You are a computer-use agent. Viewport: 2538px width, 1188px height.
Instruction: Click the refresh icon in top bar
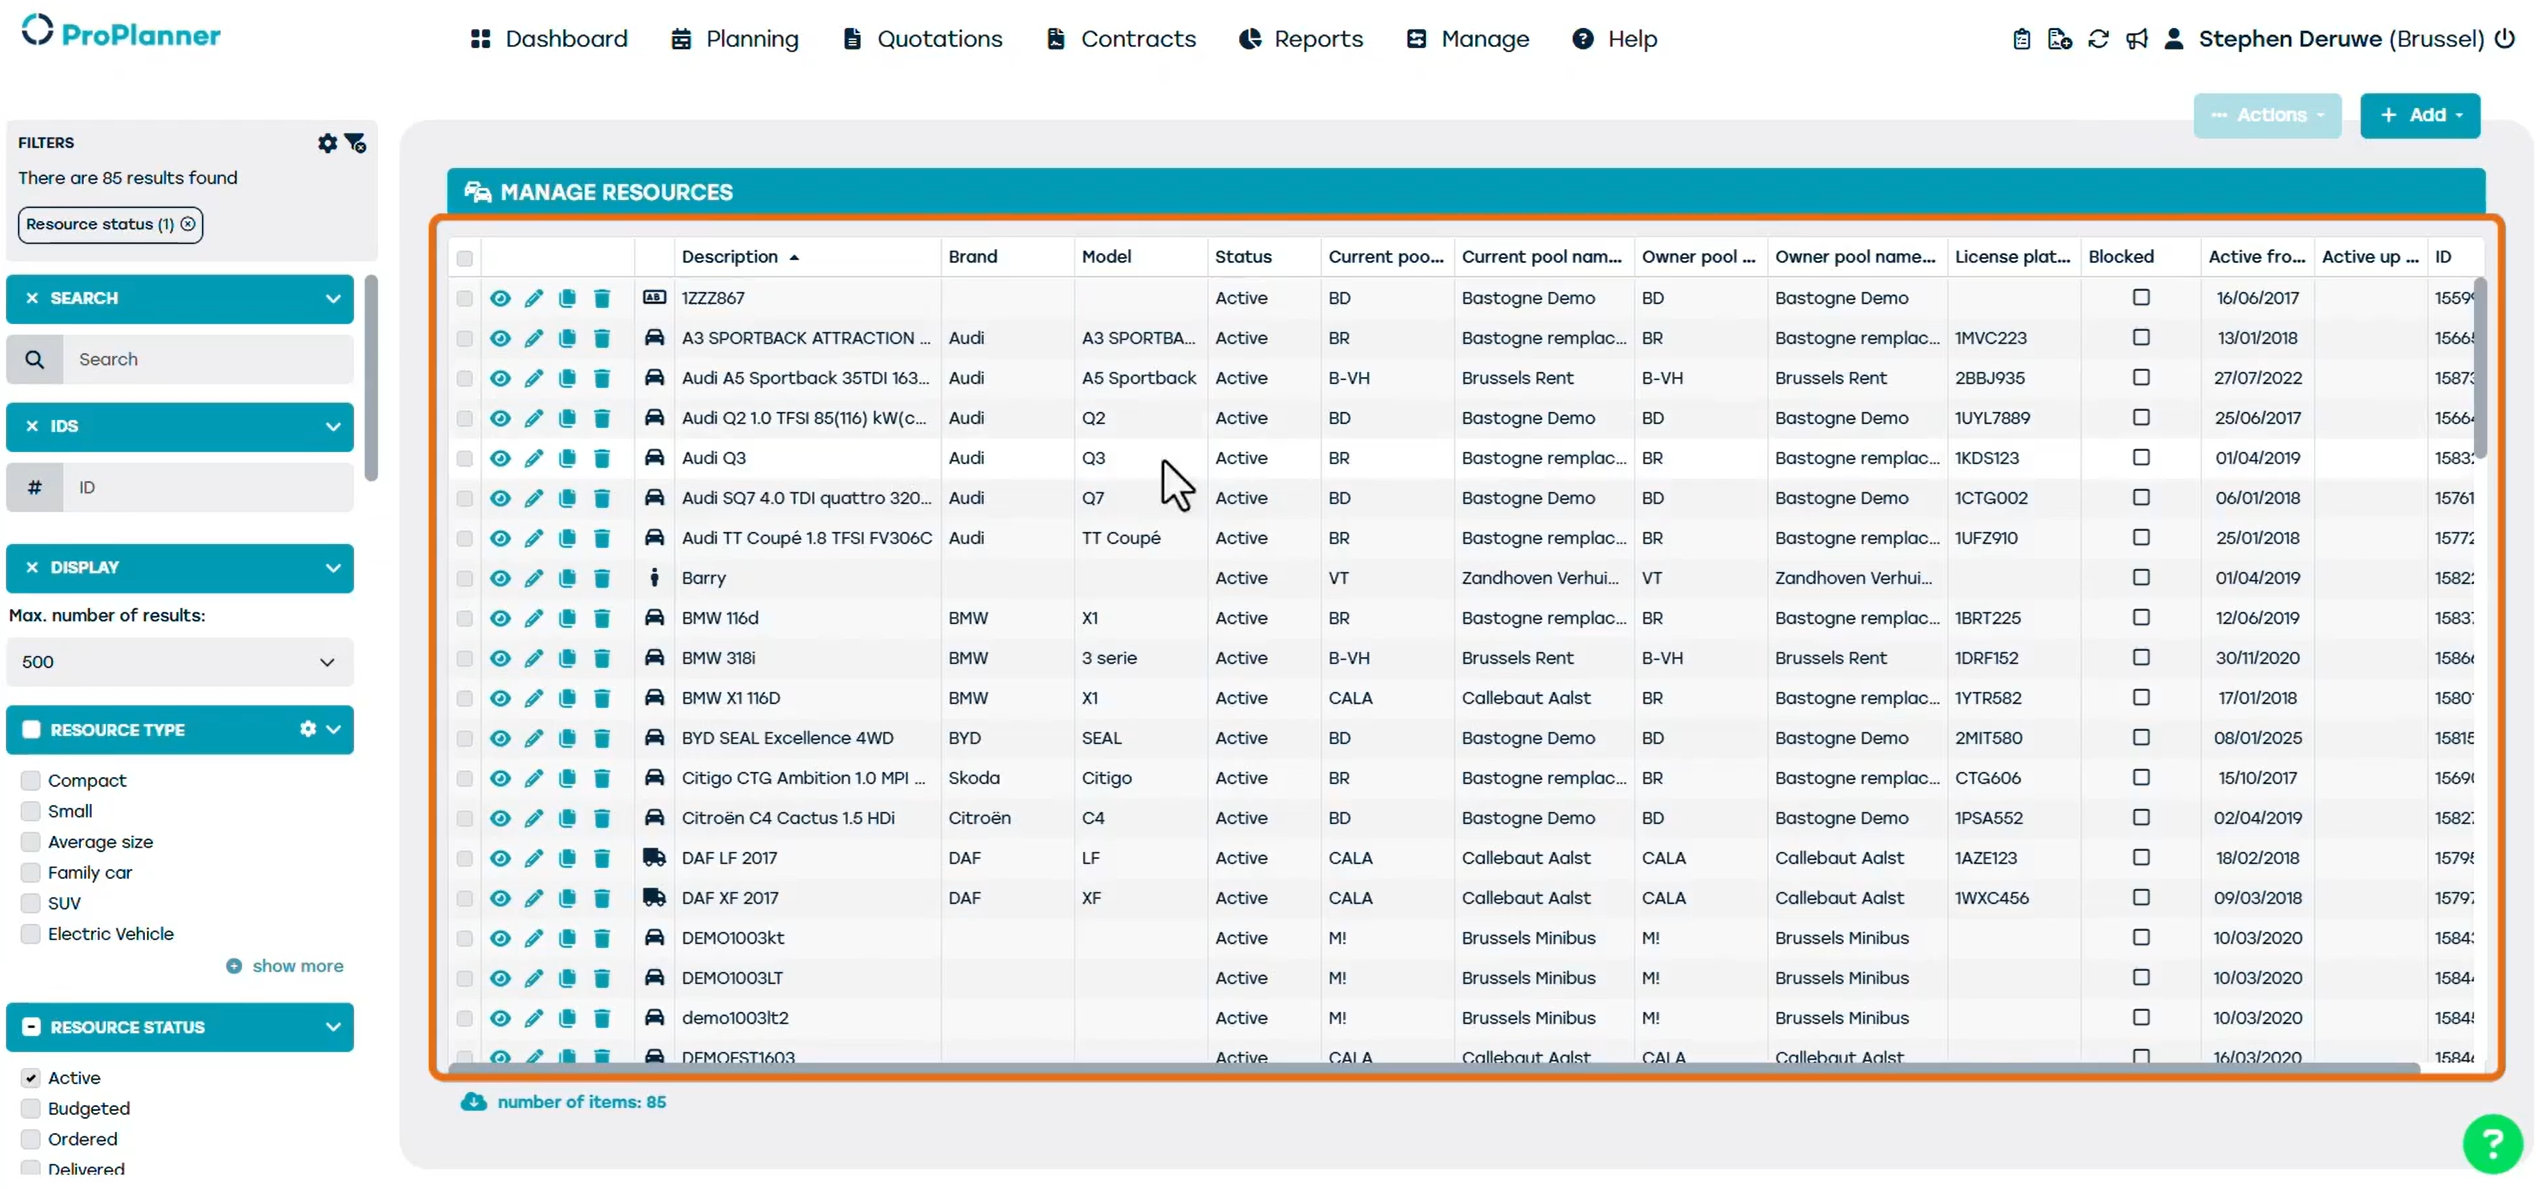(x=2099, y=39)
